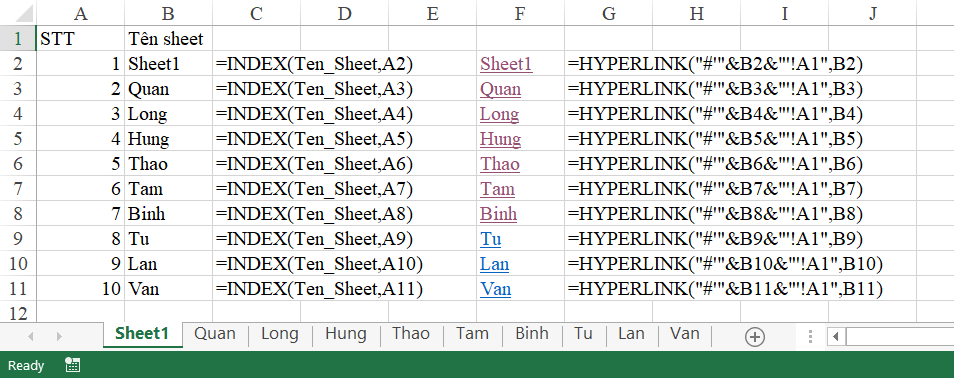
Task: Select the Tên sheet header cell
Action: tap(169, 39)
